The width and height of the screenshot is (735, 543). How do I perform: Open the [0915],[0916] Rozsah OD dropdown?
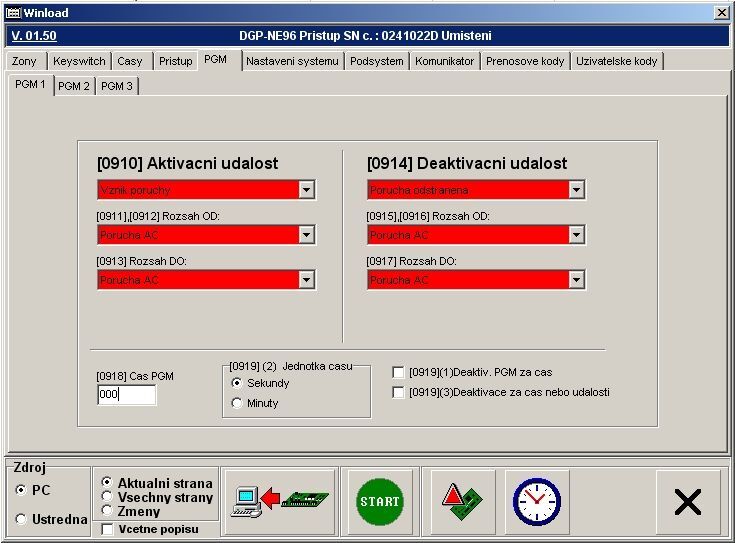point(576,235)
